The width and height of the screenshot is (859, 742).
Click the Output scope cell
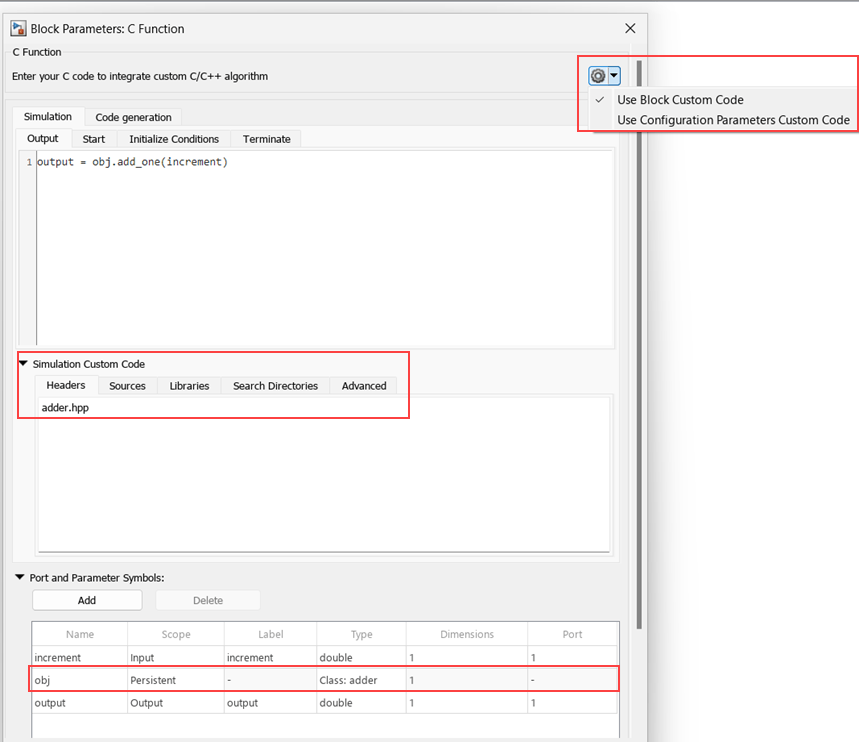(176, 703)
